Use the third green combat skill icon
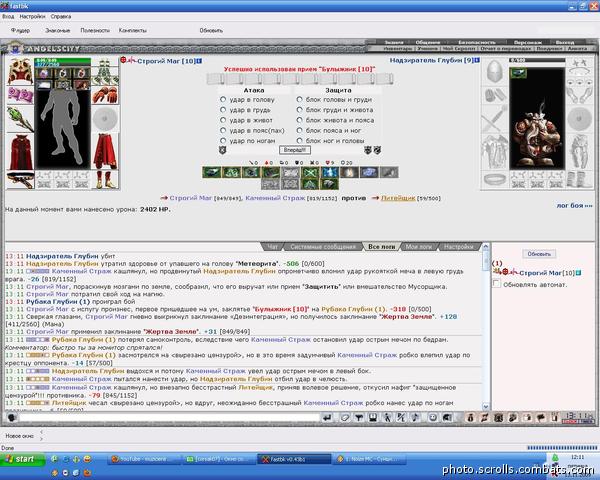600x480 pixels. [x=251, y=172]
